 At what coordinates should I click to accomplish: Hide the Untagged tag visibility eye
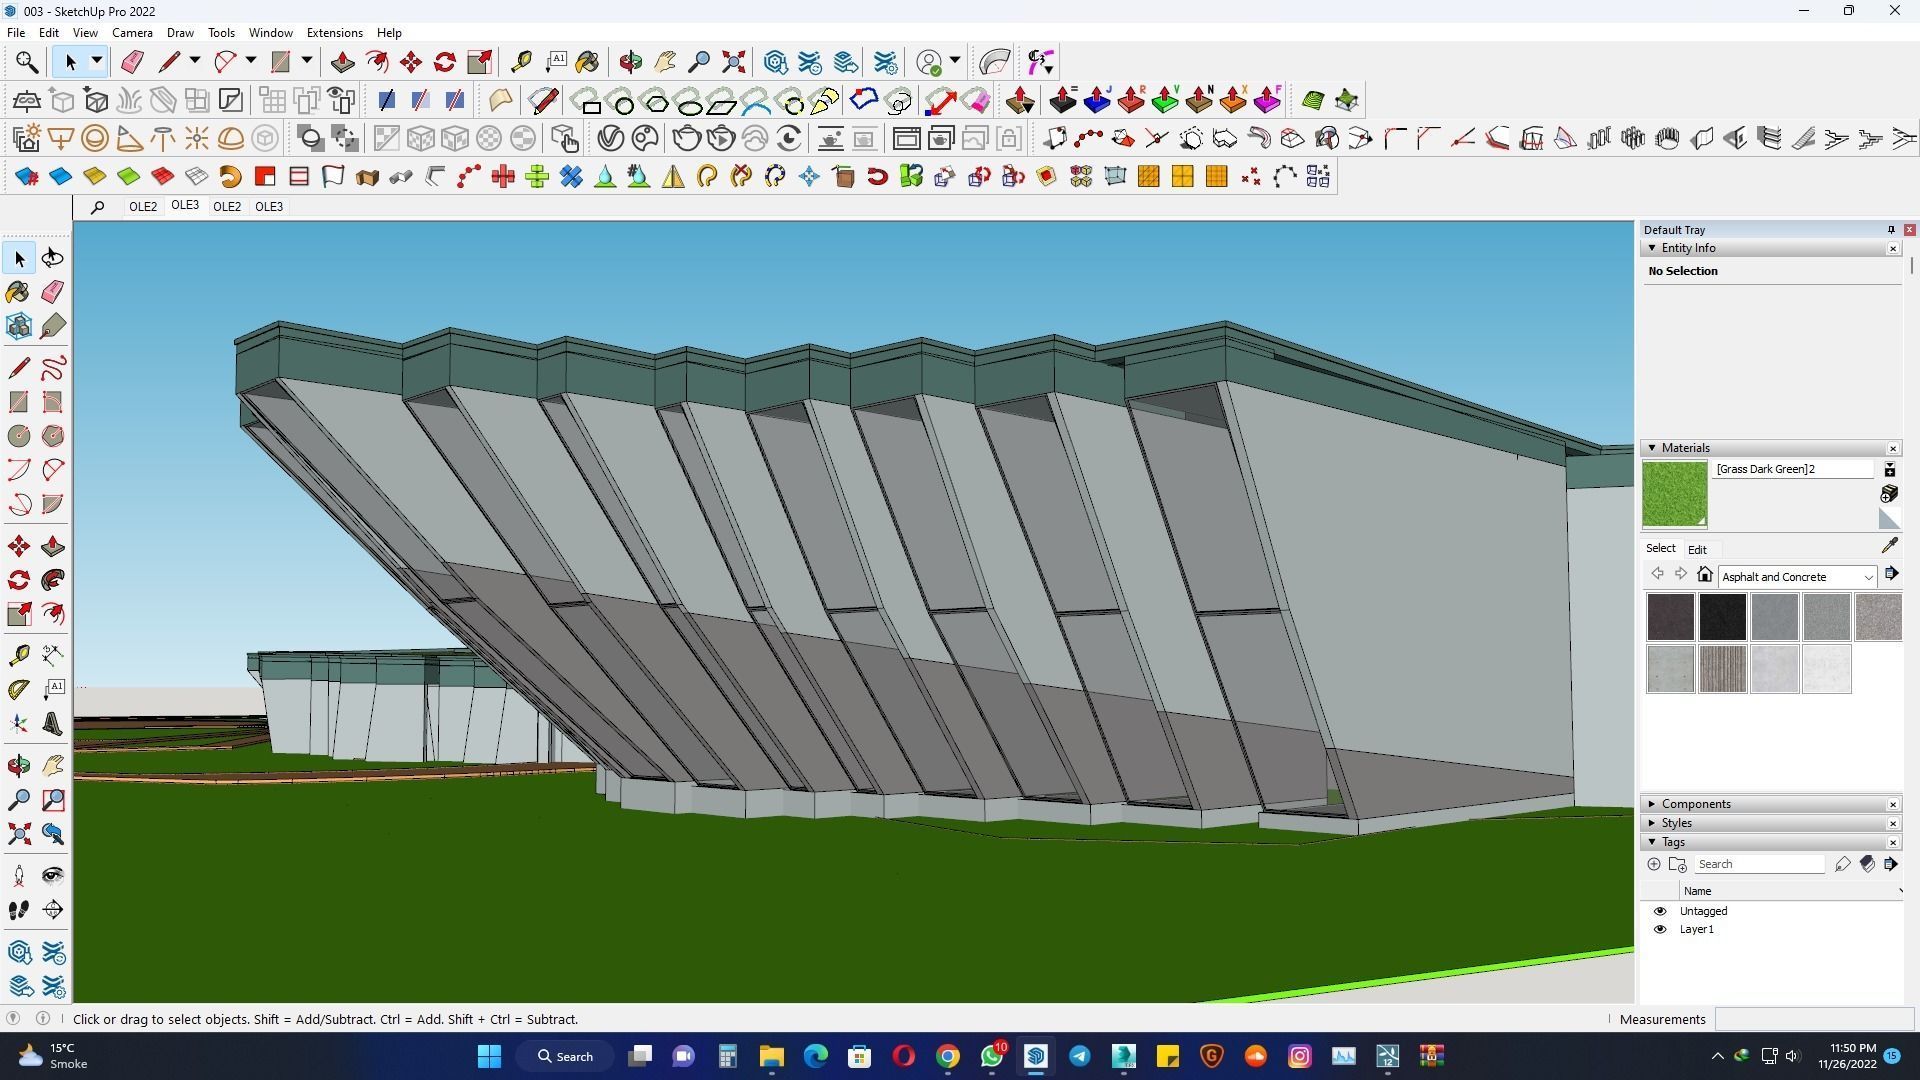pos(1660,911)
